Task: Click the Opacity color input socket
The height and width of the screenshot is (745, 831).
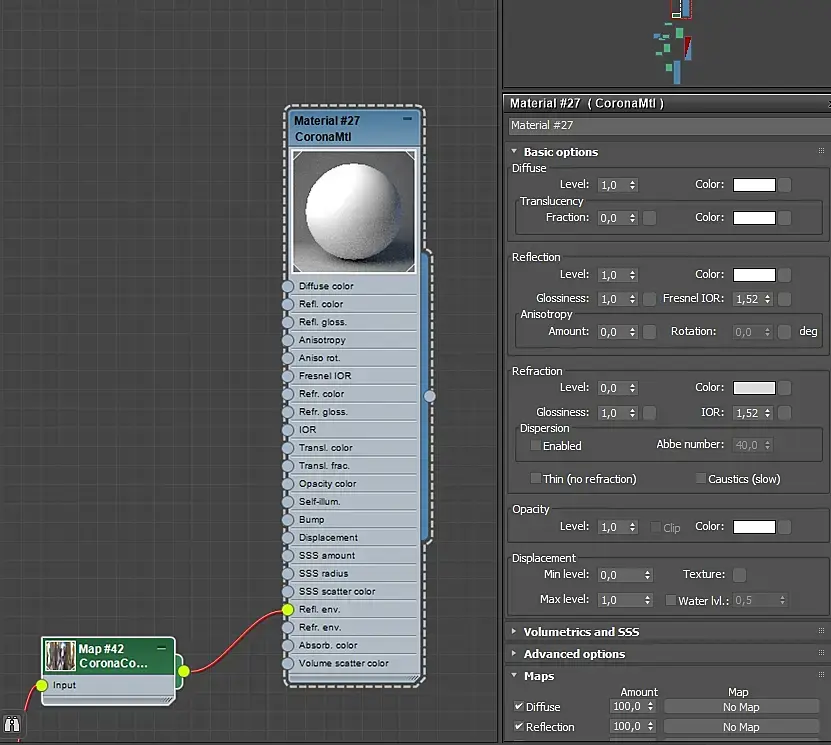Action: (287, 484)
